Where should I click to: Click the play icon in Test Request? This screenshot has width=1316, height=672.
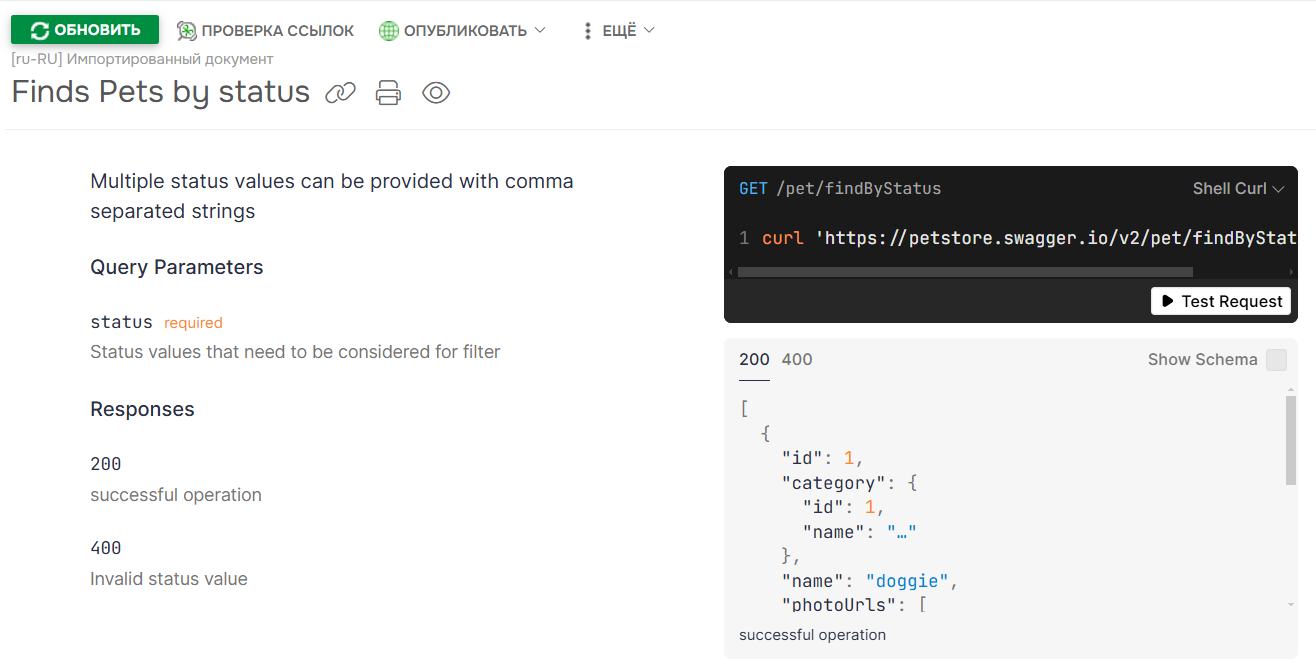tap(1167, 301)
